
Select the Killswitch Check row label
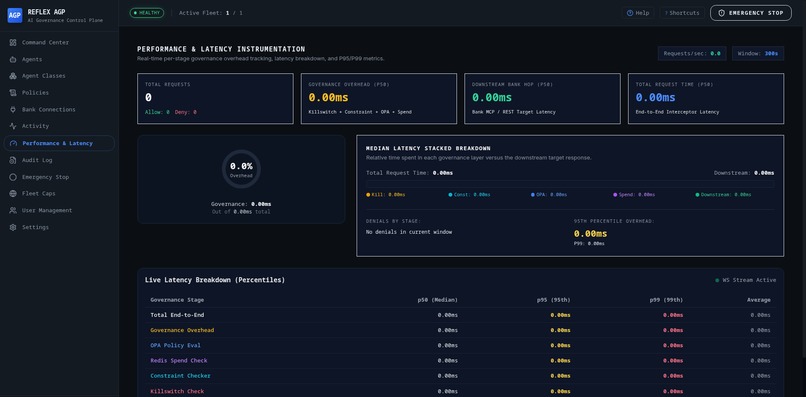tap(177, 391)
